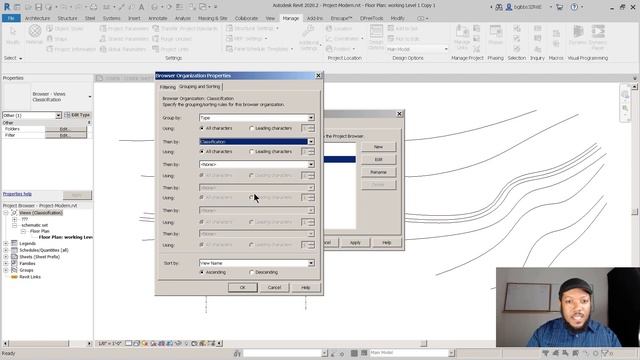Open the Group by dropdown showing Type
The height and width of the screenshot is (360, 640).
(x=257, y=118)
